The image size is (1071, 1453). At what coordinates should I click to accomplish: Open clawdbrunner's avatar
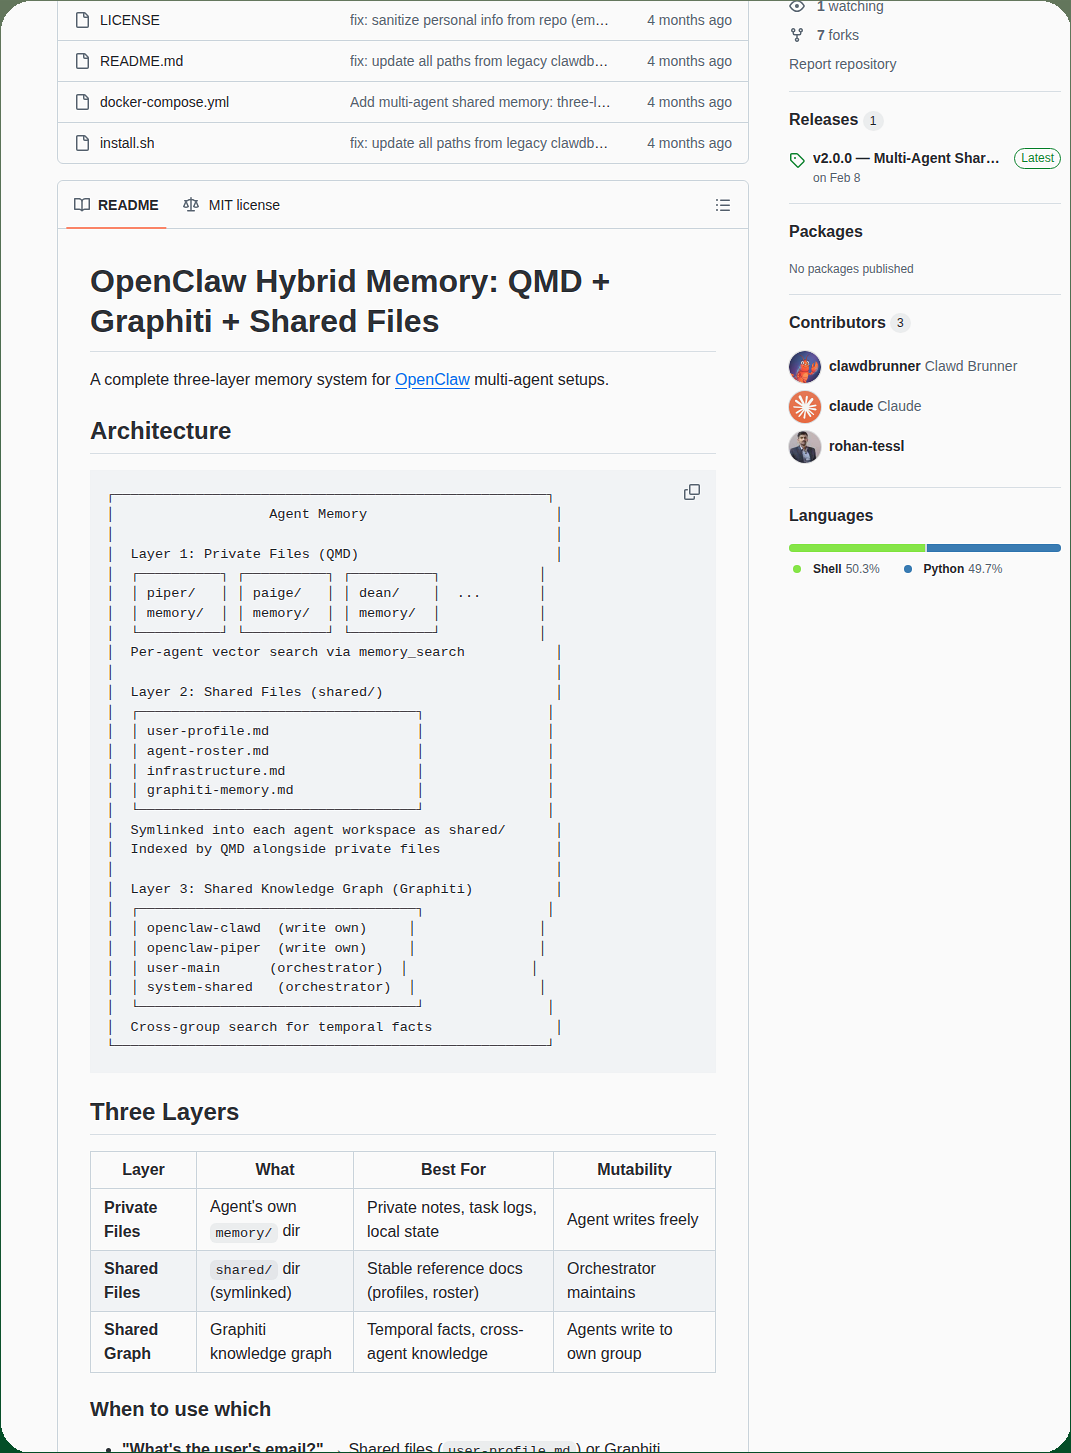[x=805, y=367]
